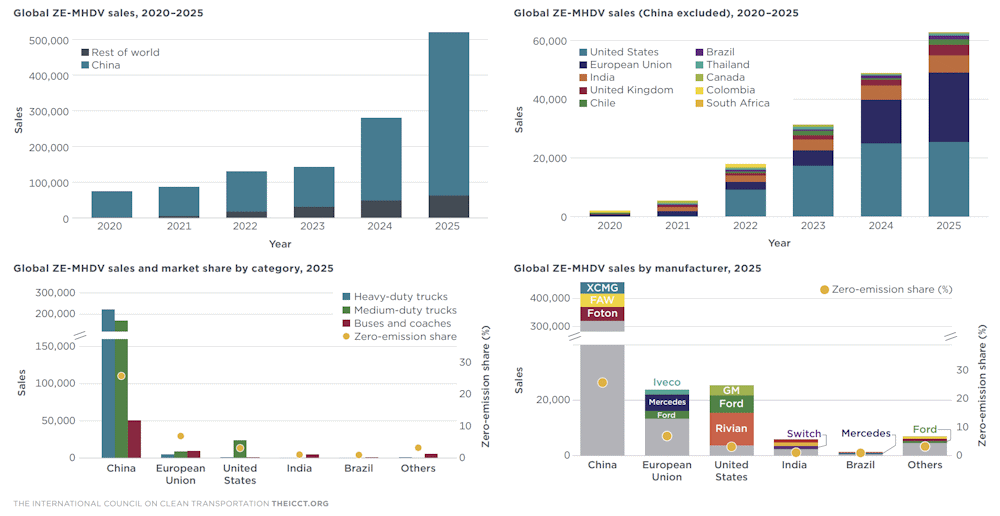Click the United Kingdom legend entry
Viewport: 1000px width, 516px height.
point(626,91)
